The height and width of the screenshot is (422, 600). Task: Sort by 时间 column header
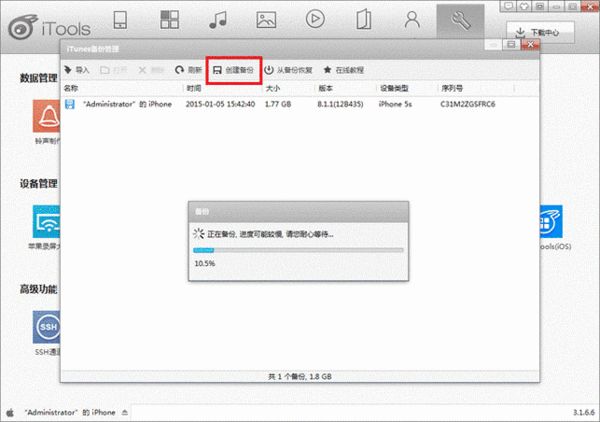(x=194, y=88)
